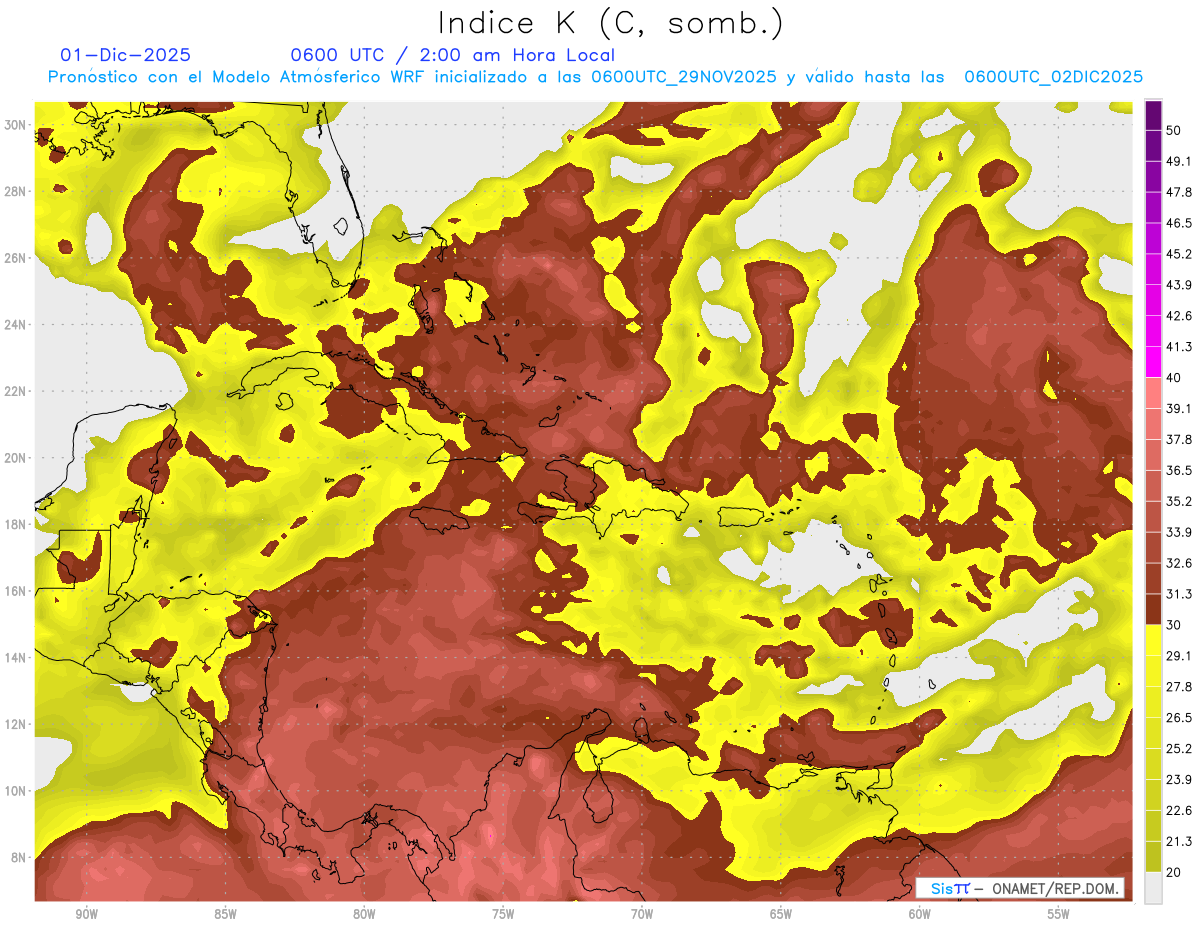Click the '75W' longitude label
The width and height of the screenshot is (1200, 927).
pos(503,914)
